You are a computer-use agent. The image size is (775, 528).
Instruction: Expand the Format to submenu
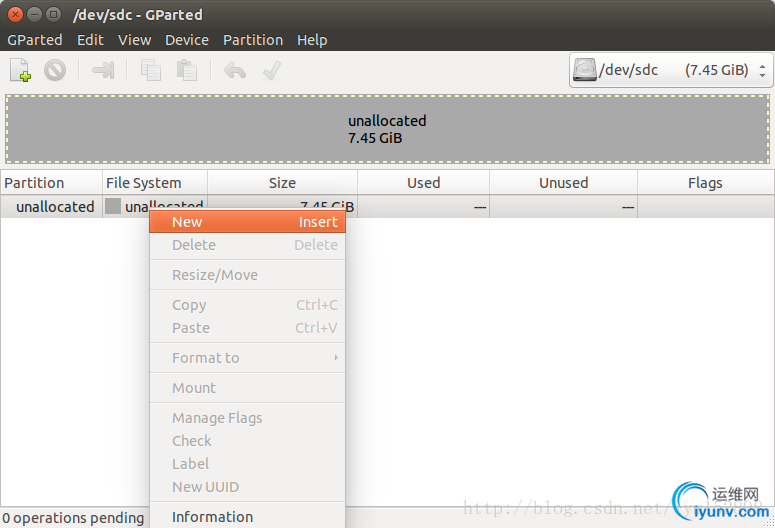click(x=247, y=358)
